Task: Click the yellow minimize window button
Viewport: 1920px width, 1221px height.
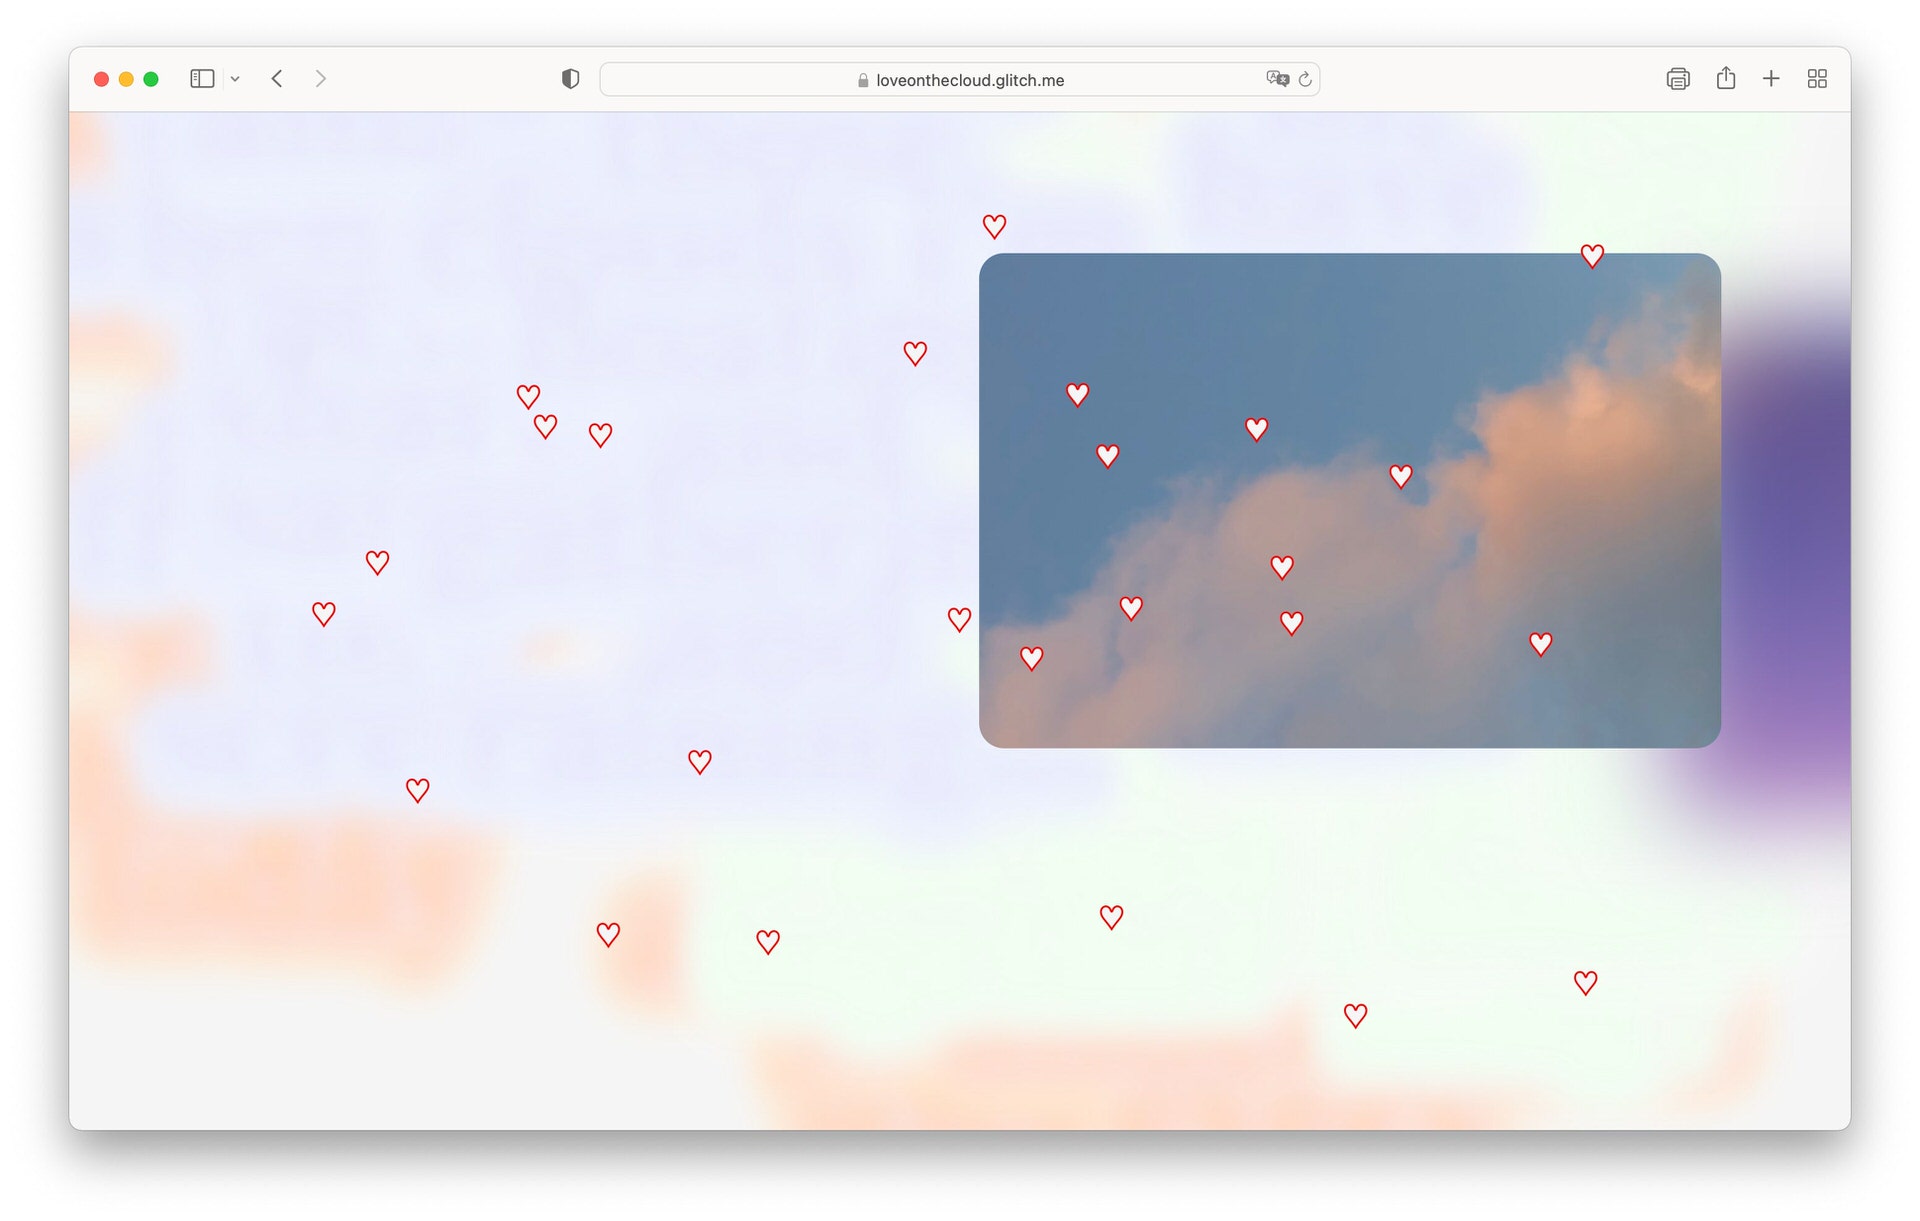Action: click(126, 79)
